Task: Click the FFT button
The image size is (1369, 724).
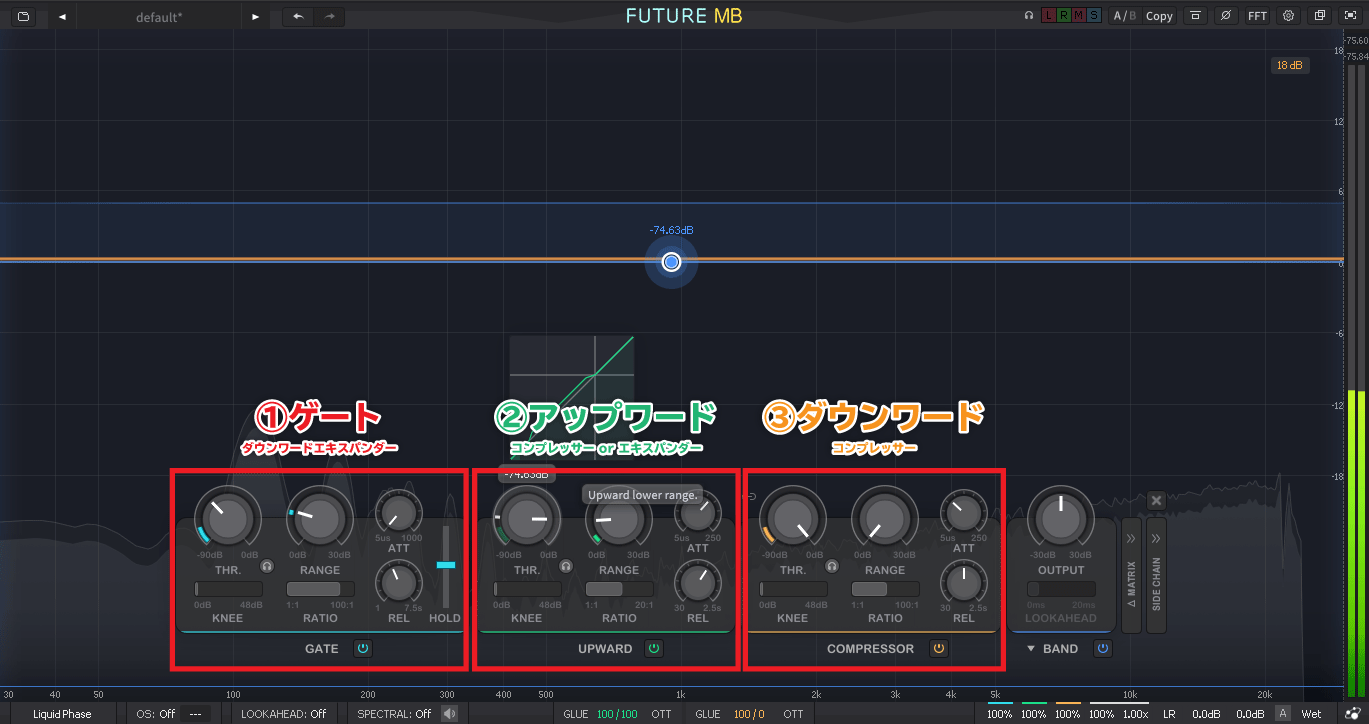Action: (1257, 16)
